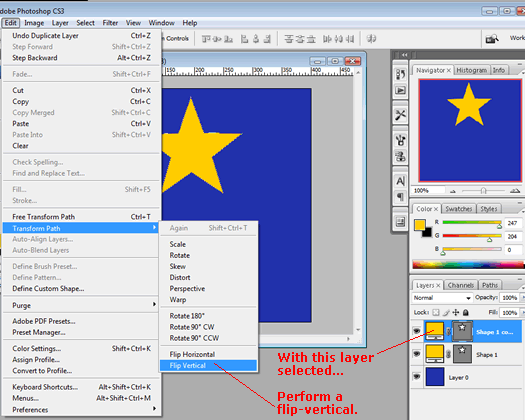The image size is (525, 420).
Task: Choose Flip Horizontal from the submenu
Action: (x=208, y=354)
